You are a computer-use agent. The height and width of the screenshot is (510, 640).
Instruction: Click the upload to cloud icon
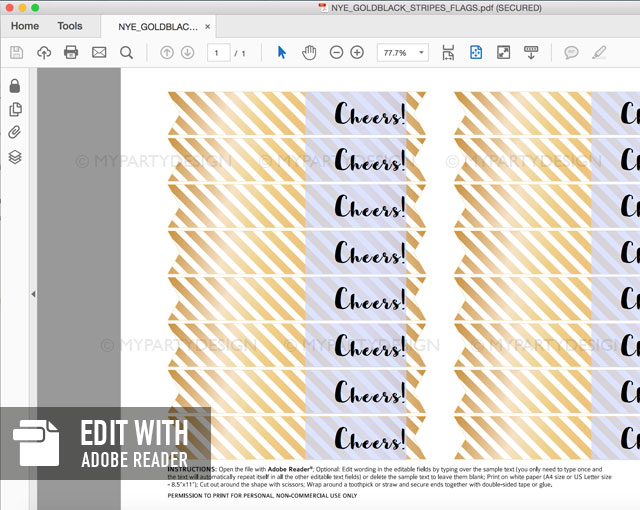44,52
